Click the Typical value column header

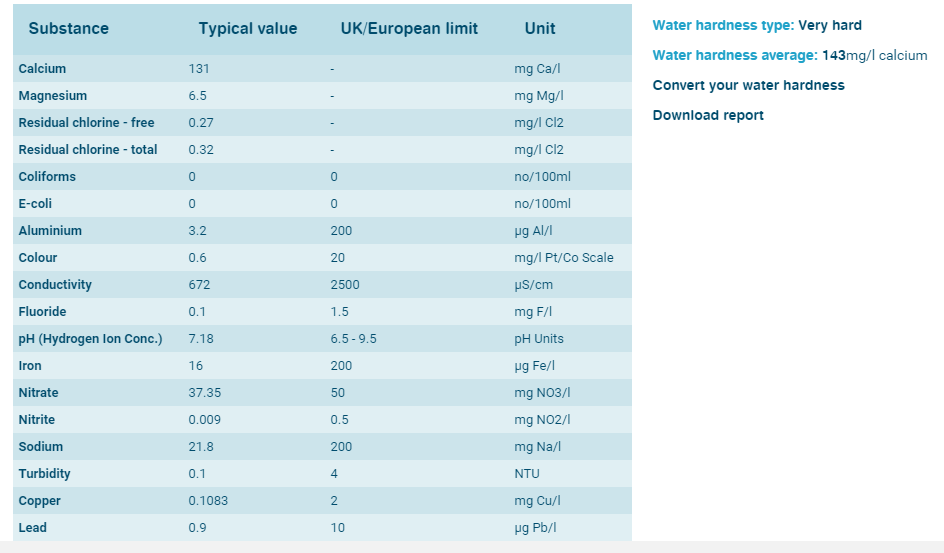[247, 28]
